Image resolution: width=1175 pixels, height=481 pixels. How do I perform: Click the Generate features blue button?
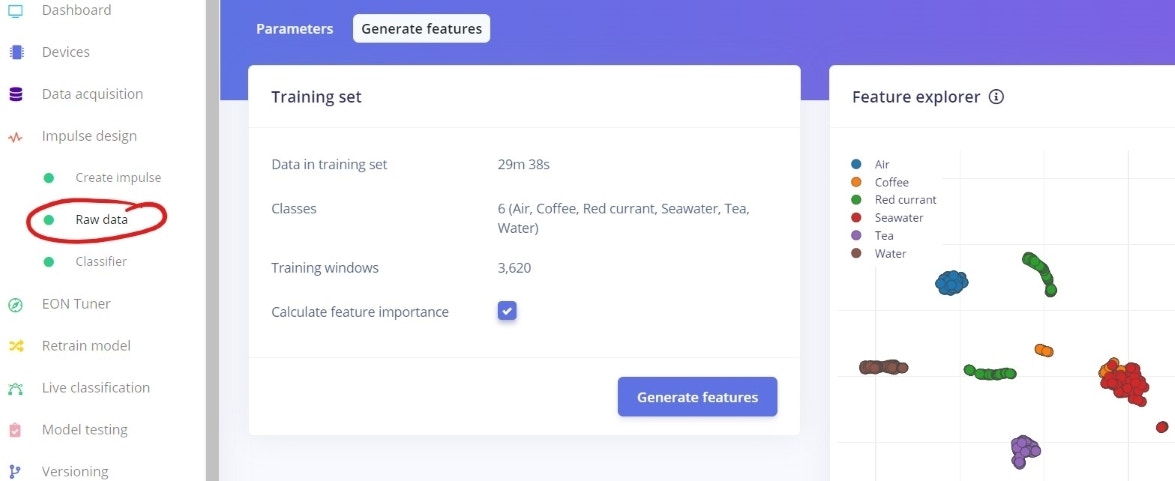click(698, 397)
